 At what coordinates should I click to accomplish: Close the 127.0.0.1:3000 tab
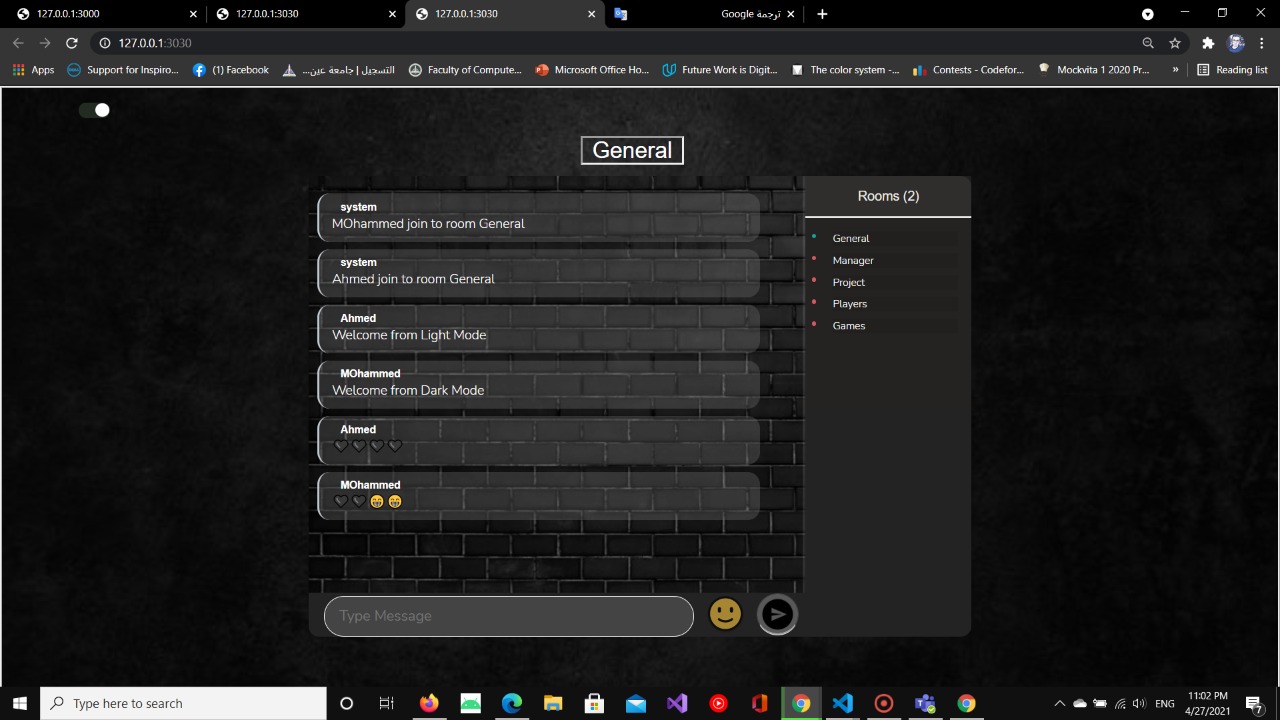192,14
